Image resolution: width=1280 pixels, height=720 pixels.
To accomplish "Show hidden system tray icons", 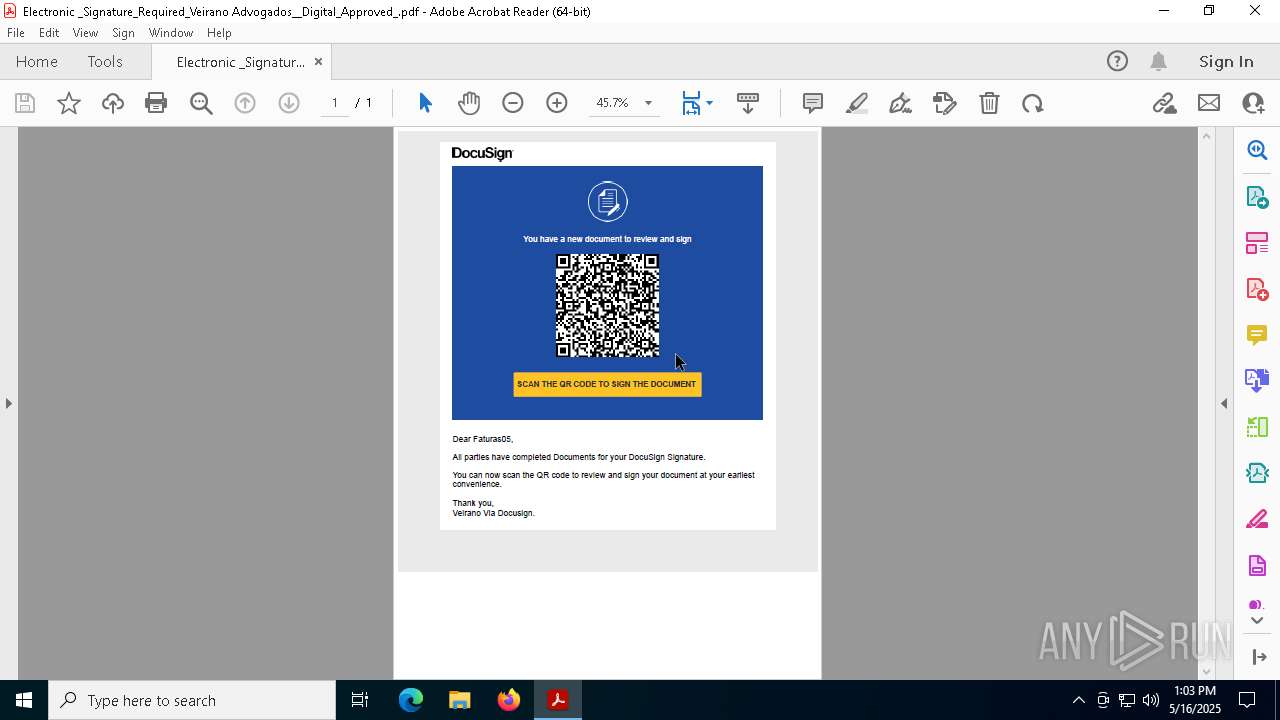I will pos(1078,700).
